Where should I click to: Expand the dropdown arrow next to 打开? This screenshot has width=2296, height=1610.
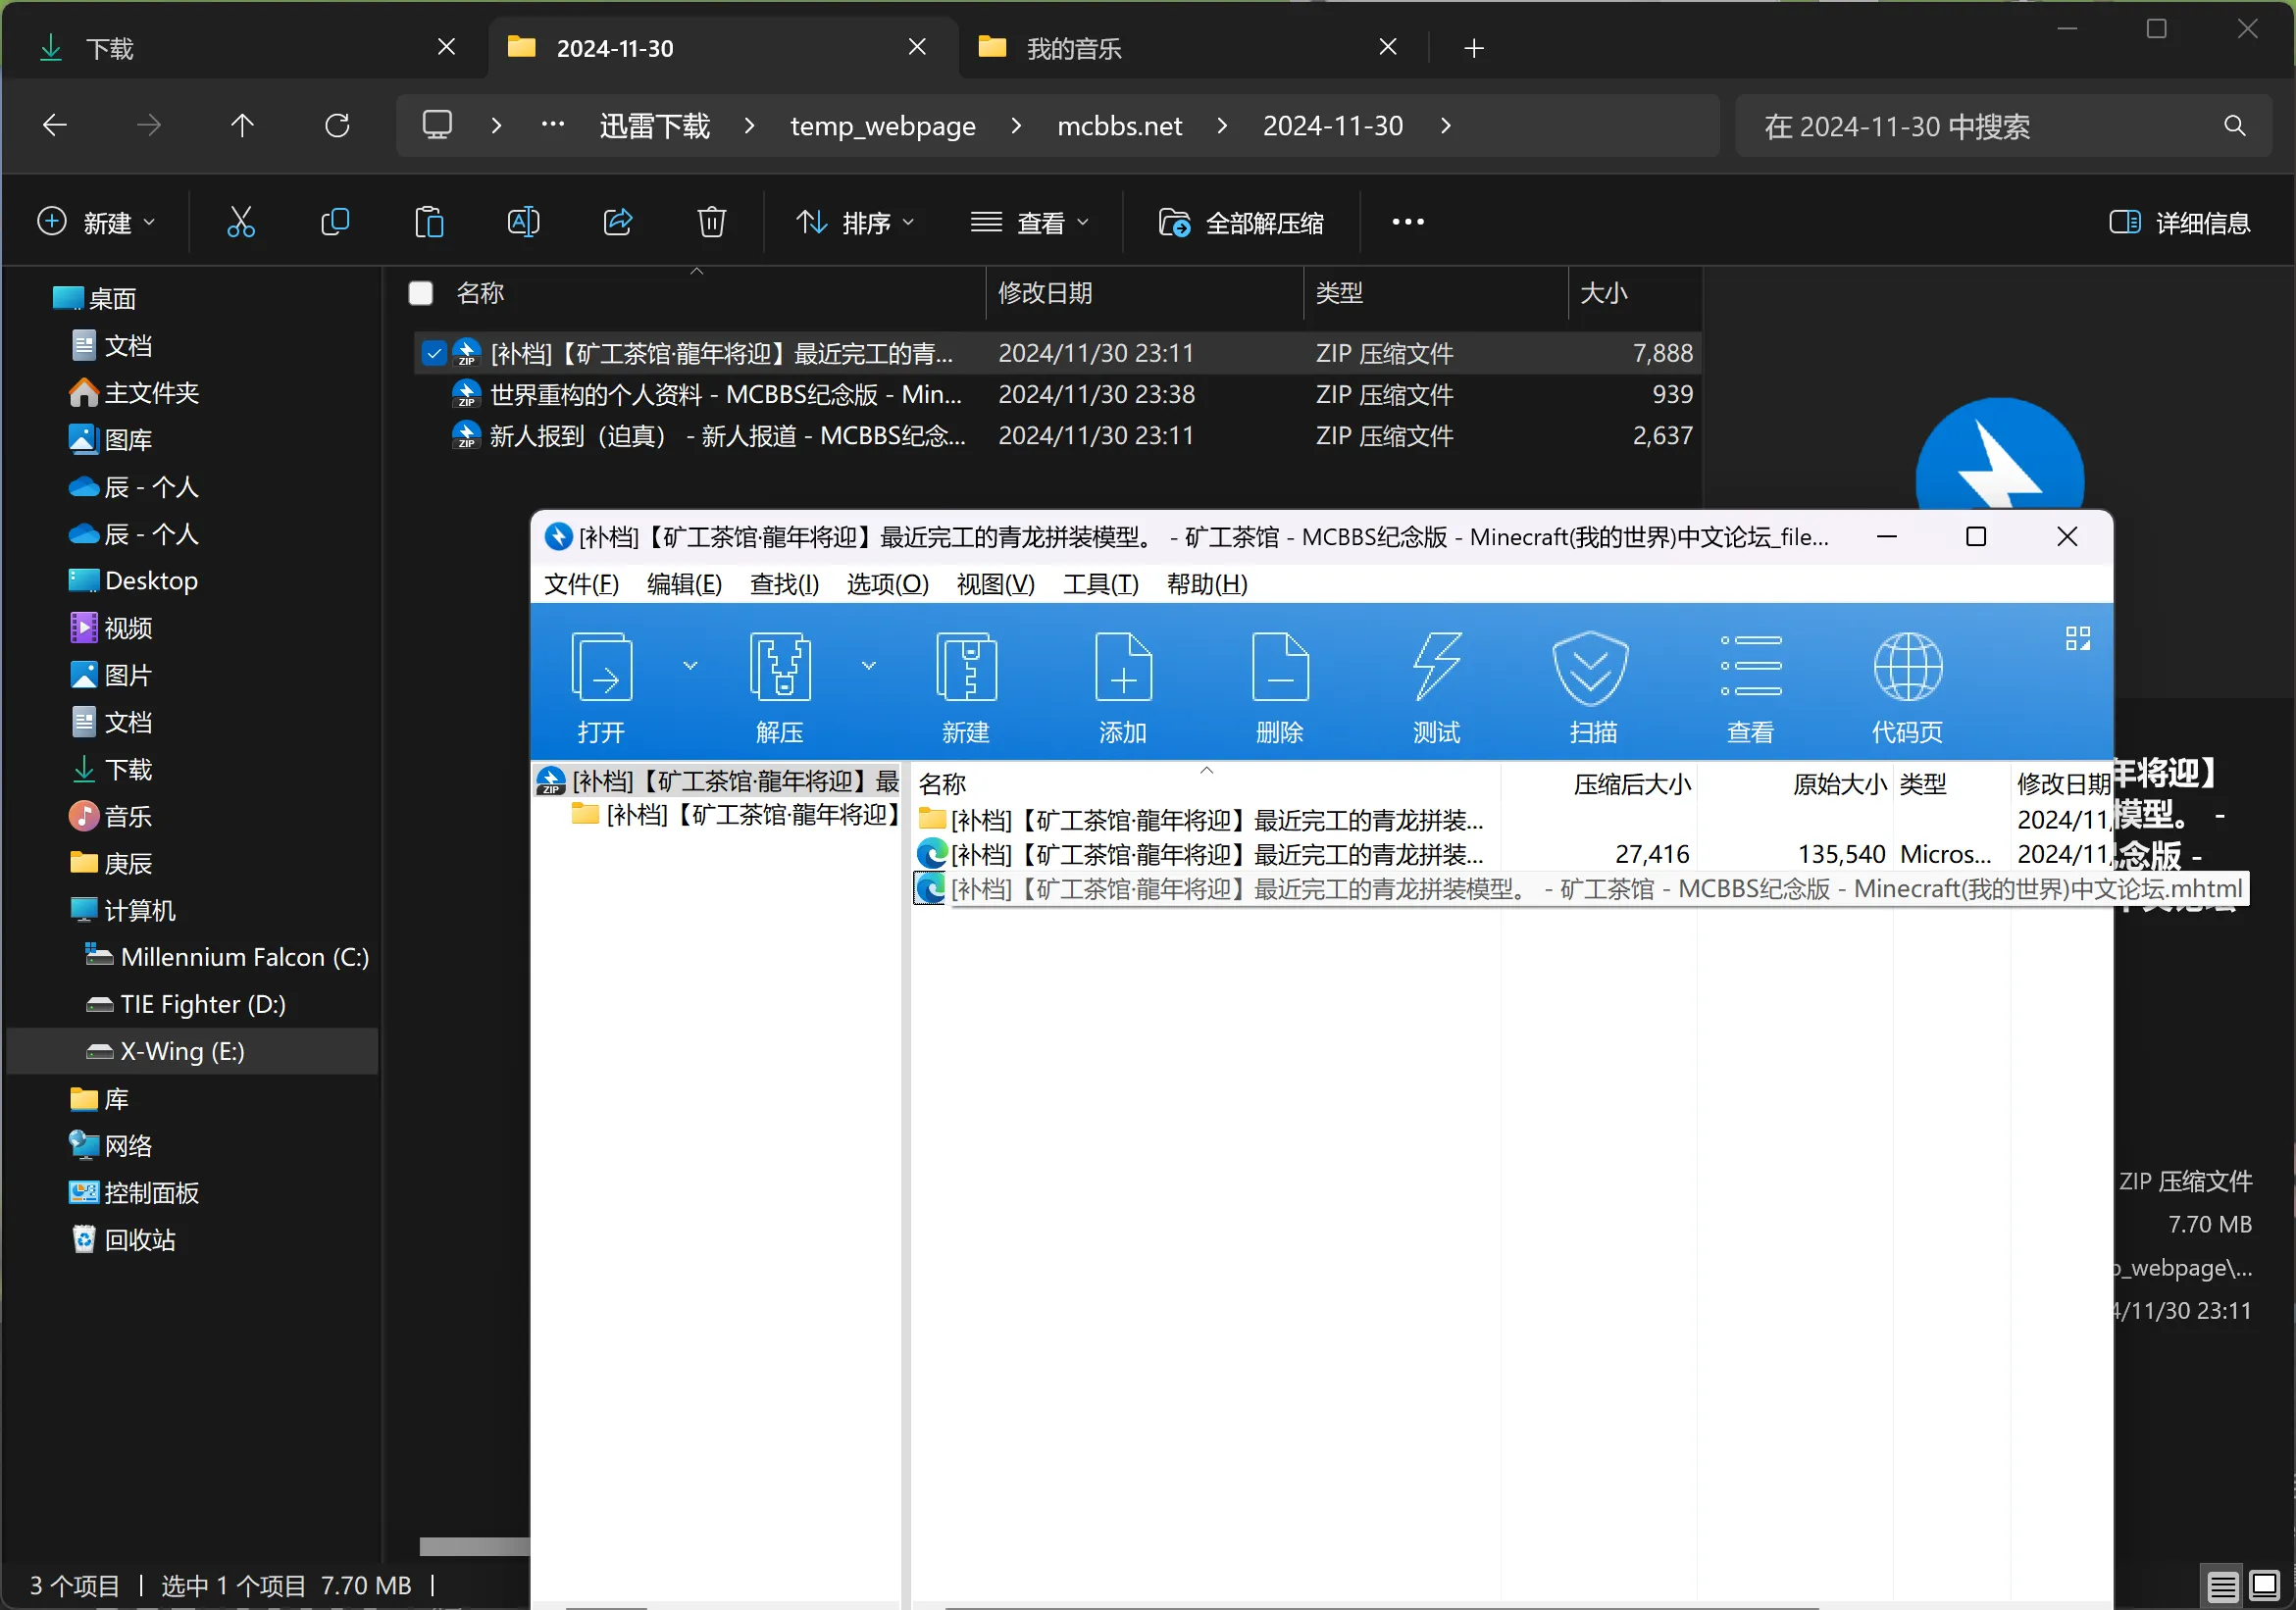click(690, 665)
